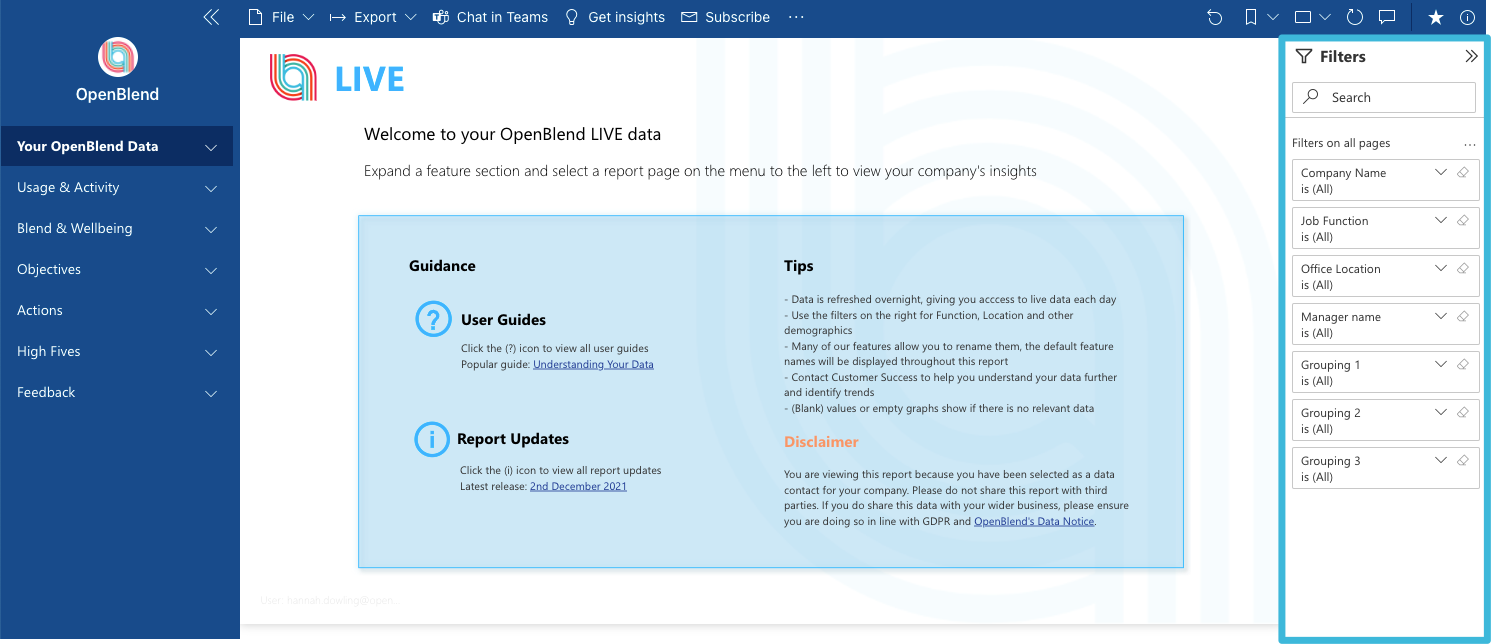Click the Report Updates info icon
1491x644 pixels.
(x=432, y=439)
